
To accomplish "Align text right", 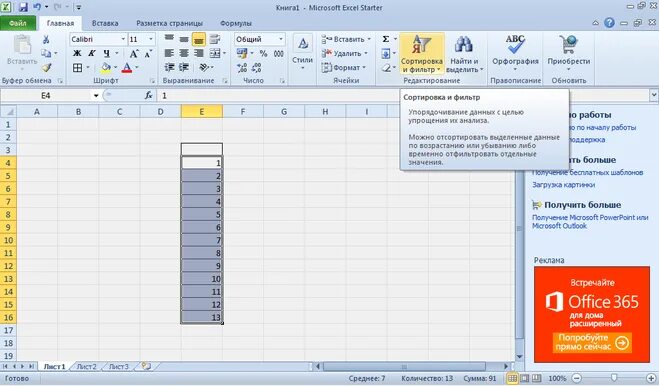I will coord(198,53).
